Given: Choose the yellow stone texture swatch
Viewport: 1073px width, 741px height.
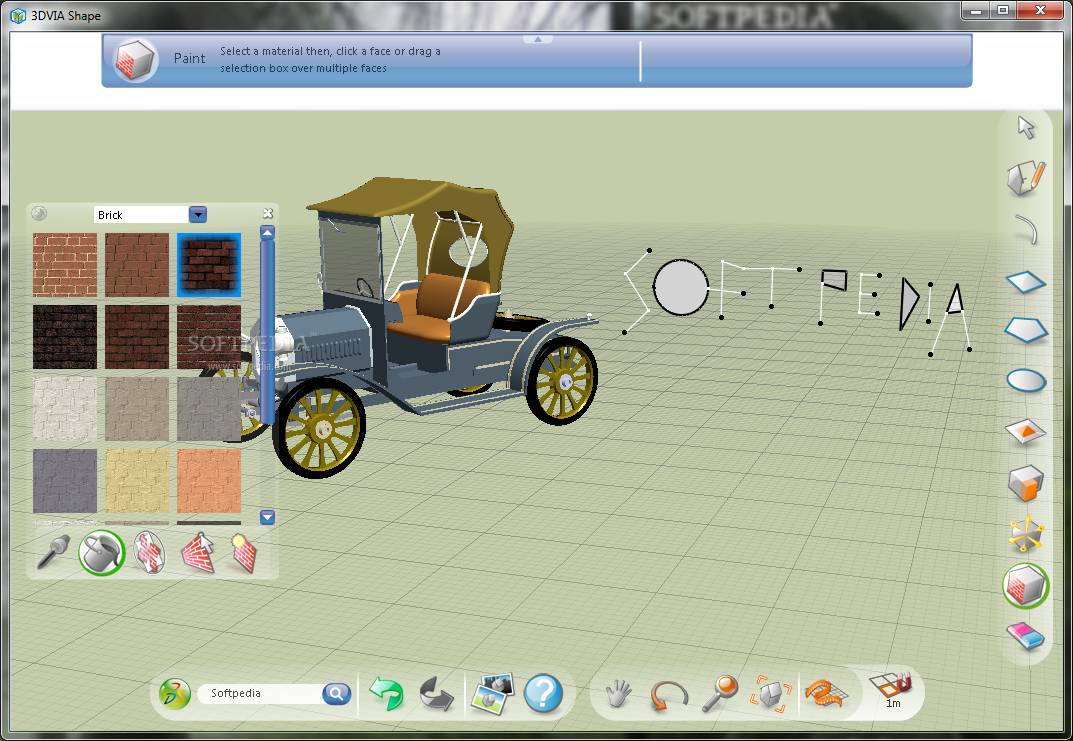Looking at the screenshot, I should (137, 480).
